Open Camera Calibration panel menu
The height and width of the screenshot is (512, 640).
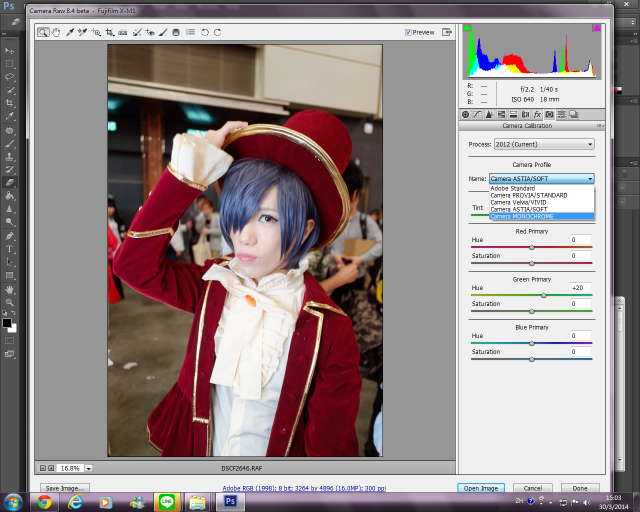click(600, 126)
